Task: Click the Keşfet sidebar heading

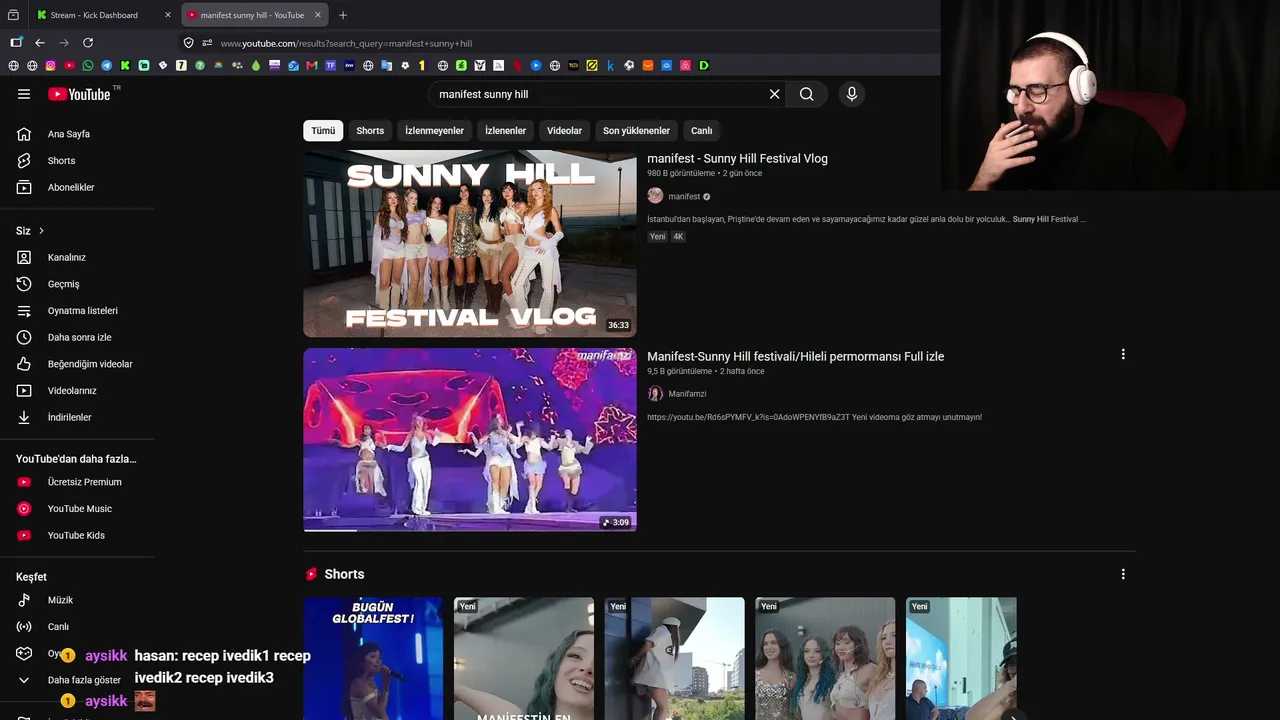Action: tap(31, 577)
